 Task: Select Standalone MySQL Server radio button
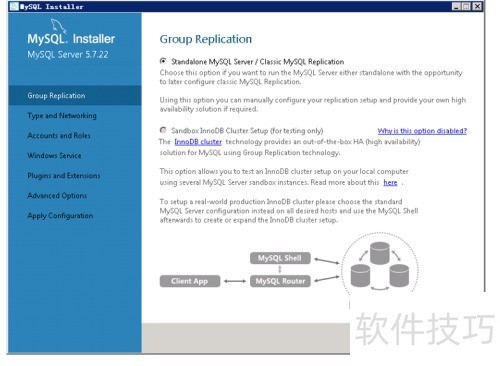(163, 61)
